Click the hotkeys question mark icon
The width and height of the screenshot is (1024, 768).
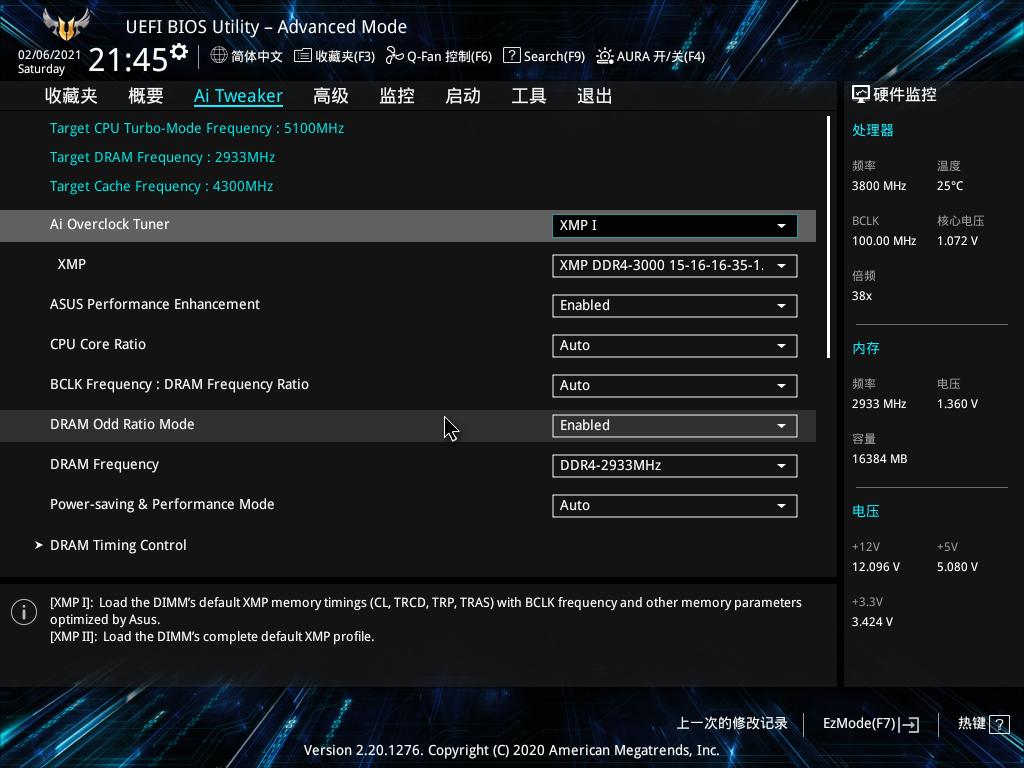coord(999,724)
